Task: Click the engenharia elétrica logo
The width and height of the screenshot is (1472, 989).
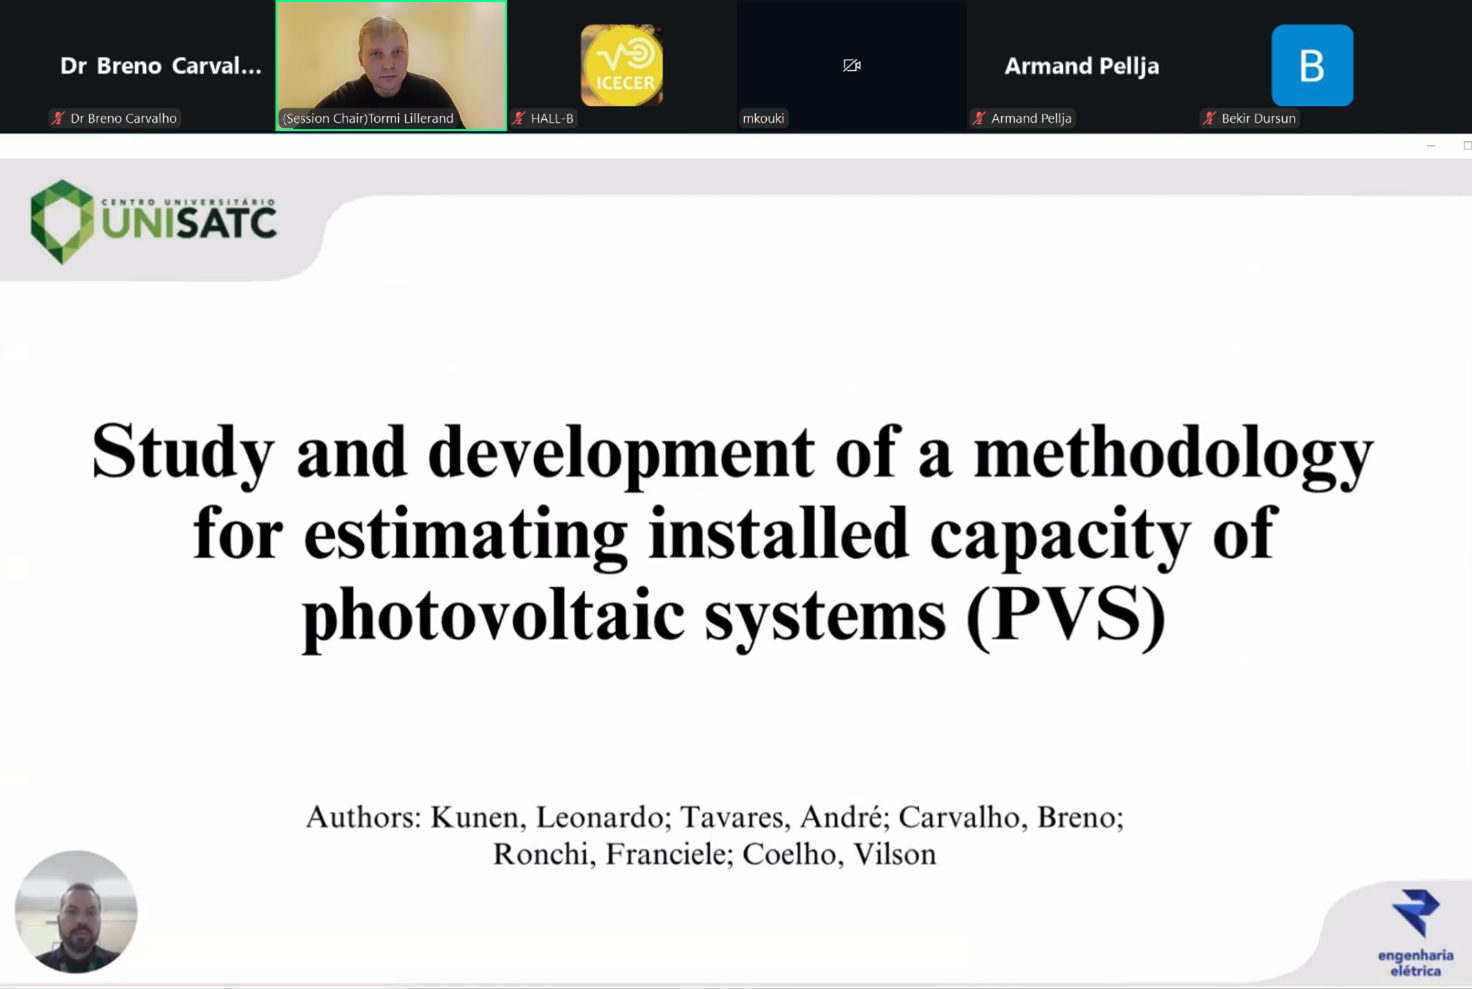Action: 1415,932
